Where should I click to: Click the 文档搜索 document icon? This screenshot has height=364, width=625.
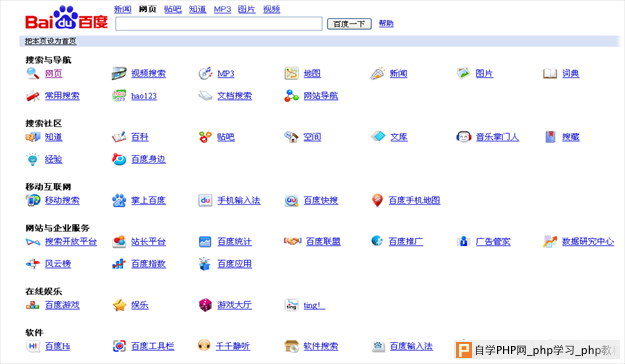coord(205,96)
